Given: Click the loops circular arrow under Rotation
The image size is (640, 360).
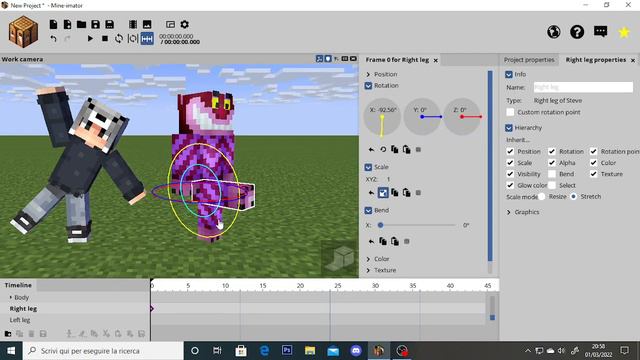Looking at the screenshot, I should coord(383,150).
